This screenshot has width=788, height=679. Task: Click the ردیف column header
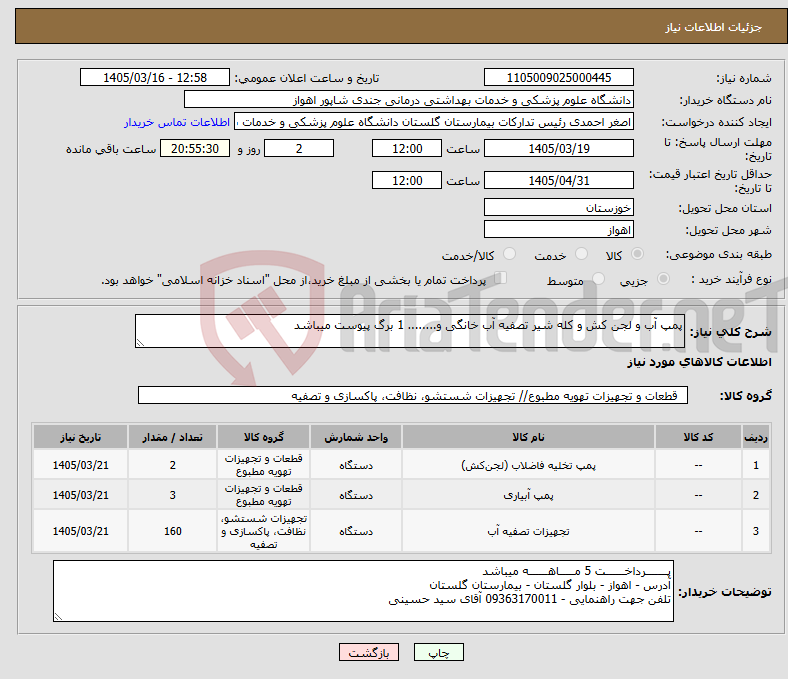755,437
